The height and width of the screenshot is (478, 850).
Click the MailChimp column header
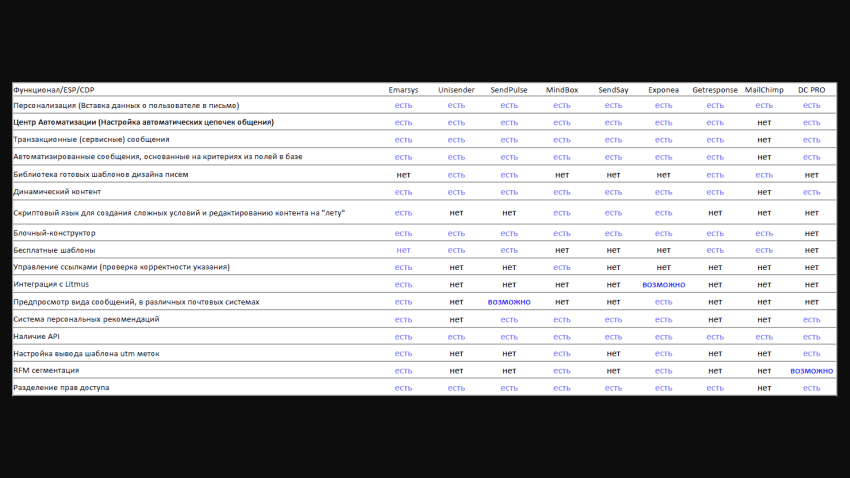tap(764, 90)
